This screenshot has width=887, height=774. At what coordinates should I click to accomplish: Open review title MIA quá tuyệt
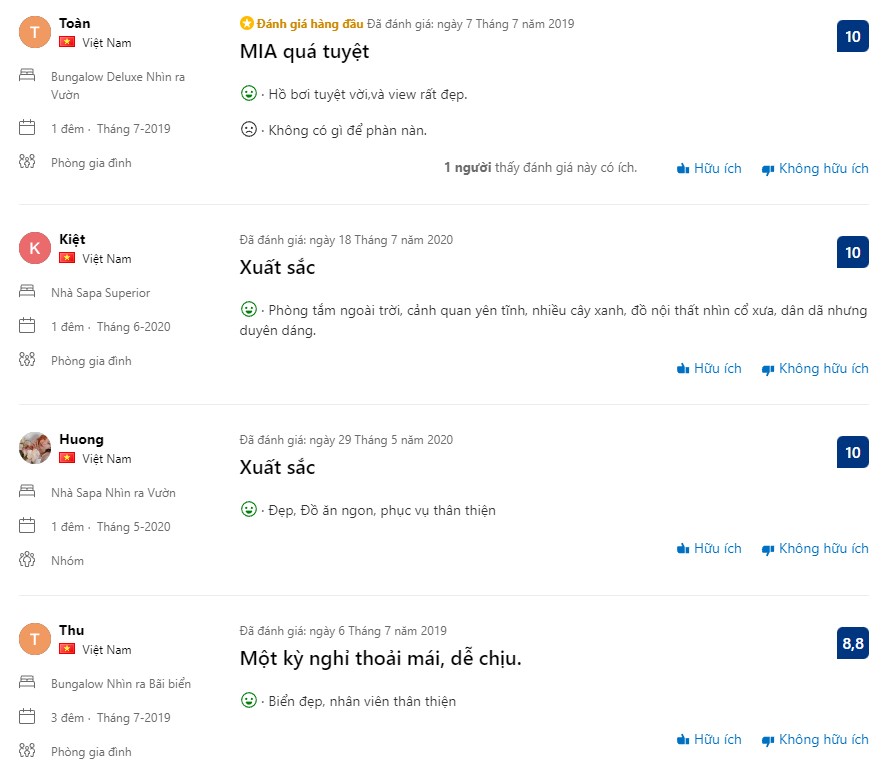point(304,51)
